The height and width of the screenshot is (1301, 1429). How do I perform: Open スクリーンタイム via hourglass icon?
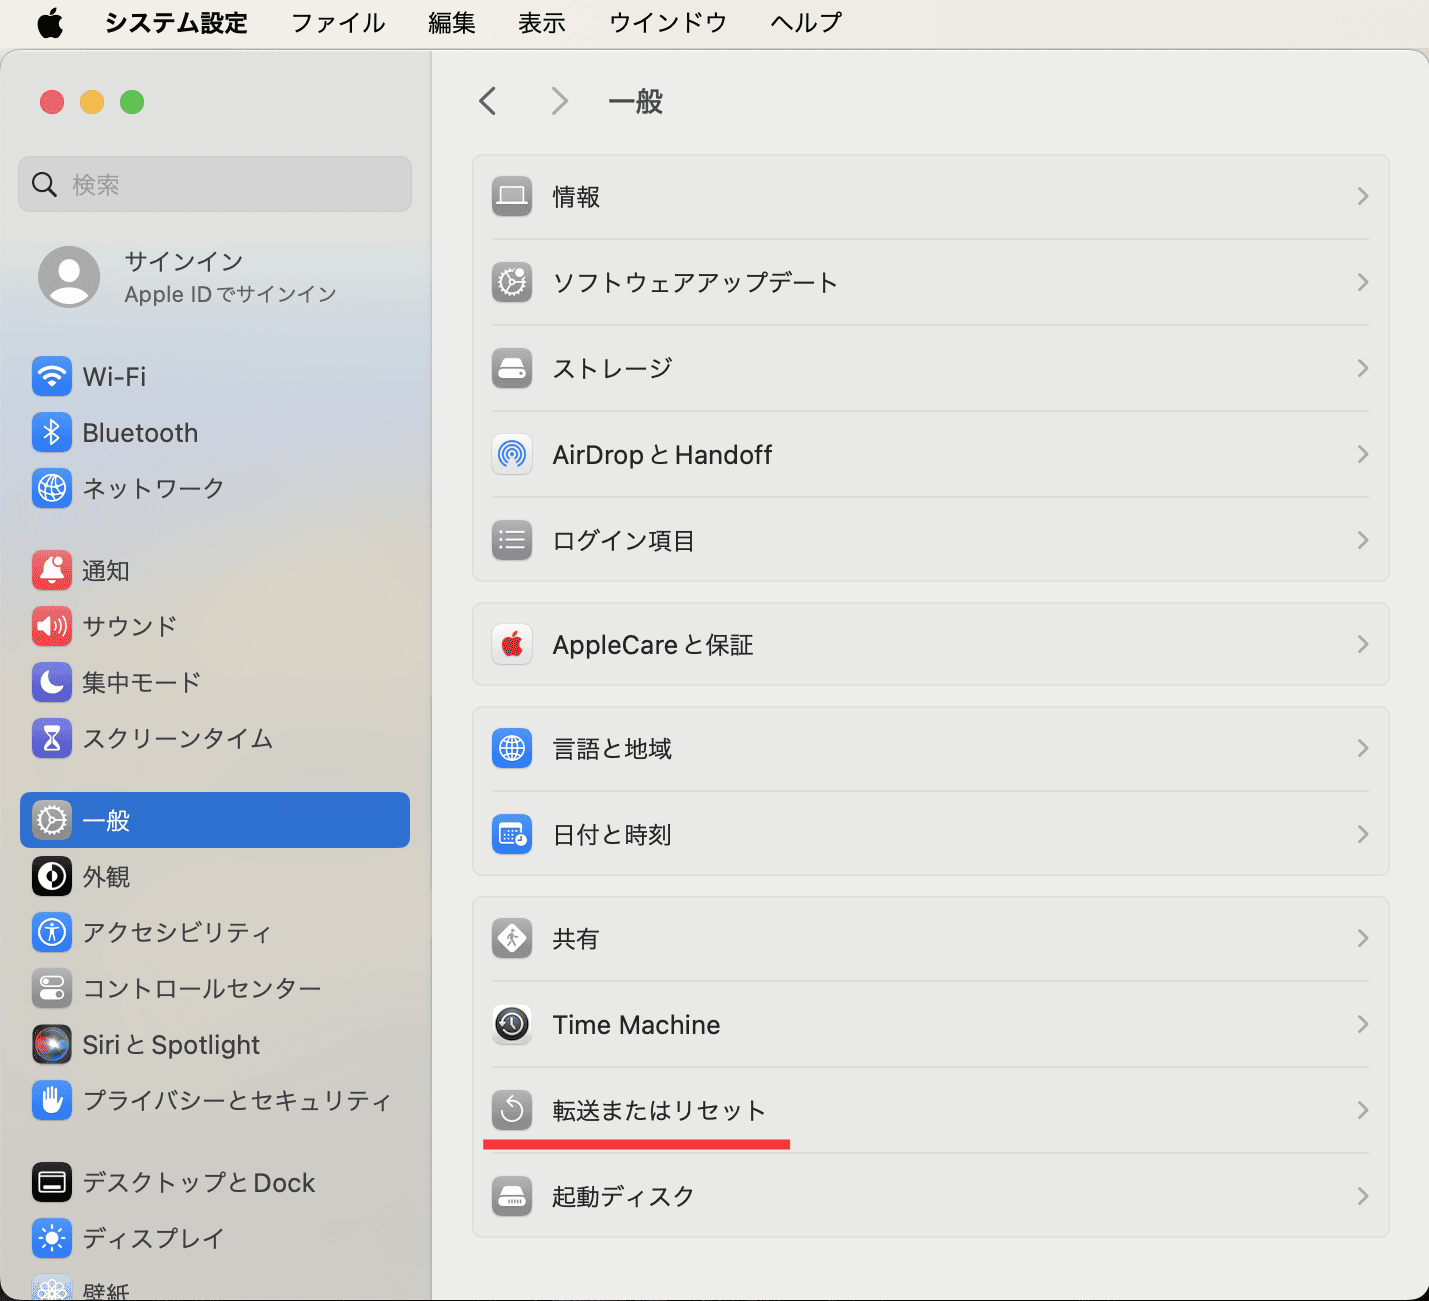pos(52,738)
